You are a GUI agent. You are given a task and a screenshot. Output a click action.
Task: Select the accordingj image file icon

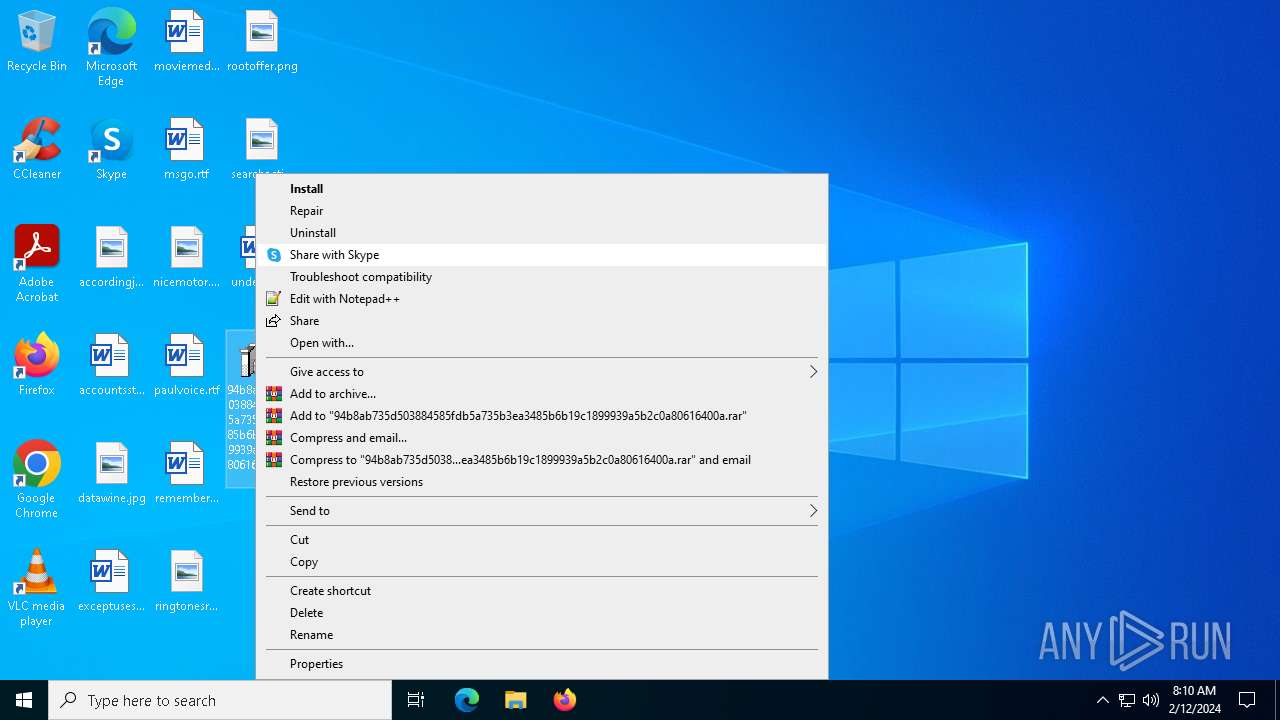[111, 258]
